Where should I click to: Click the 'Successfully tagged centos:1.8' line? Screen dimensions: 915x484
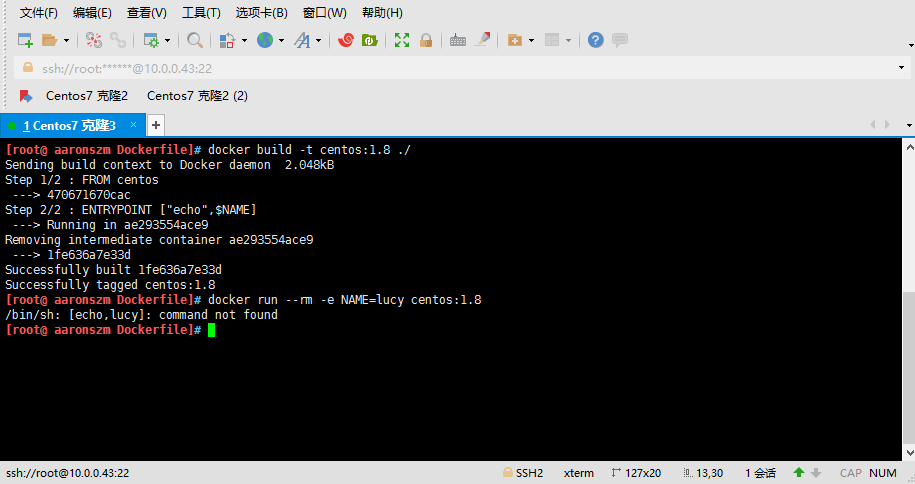[110, 285]
